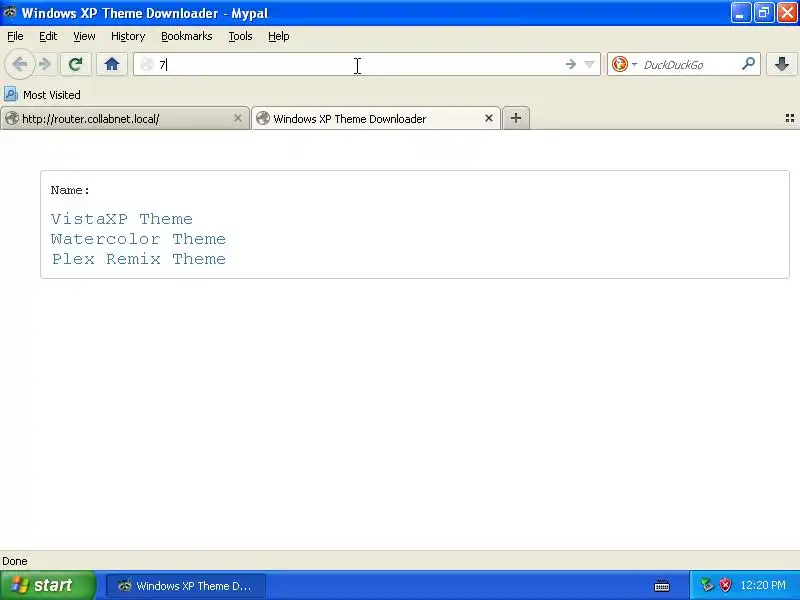Open the History menu
This screenshot has width=800, height=600.
[x=128, y=36]
